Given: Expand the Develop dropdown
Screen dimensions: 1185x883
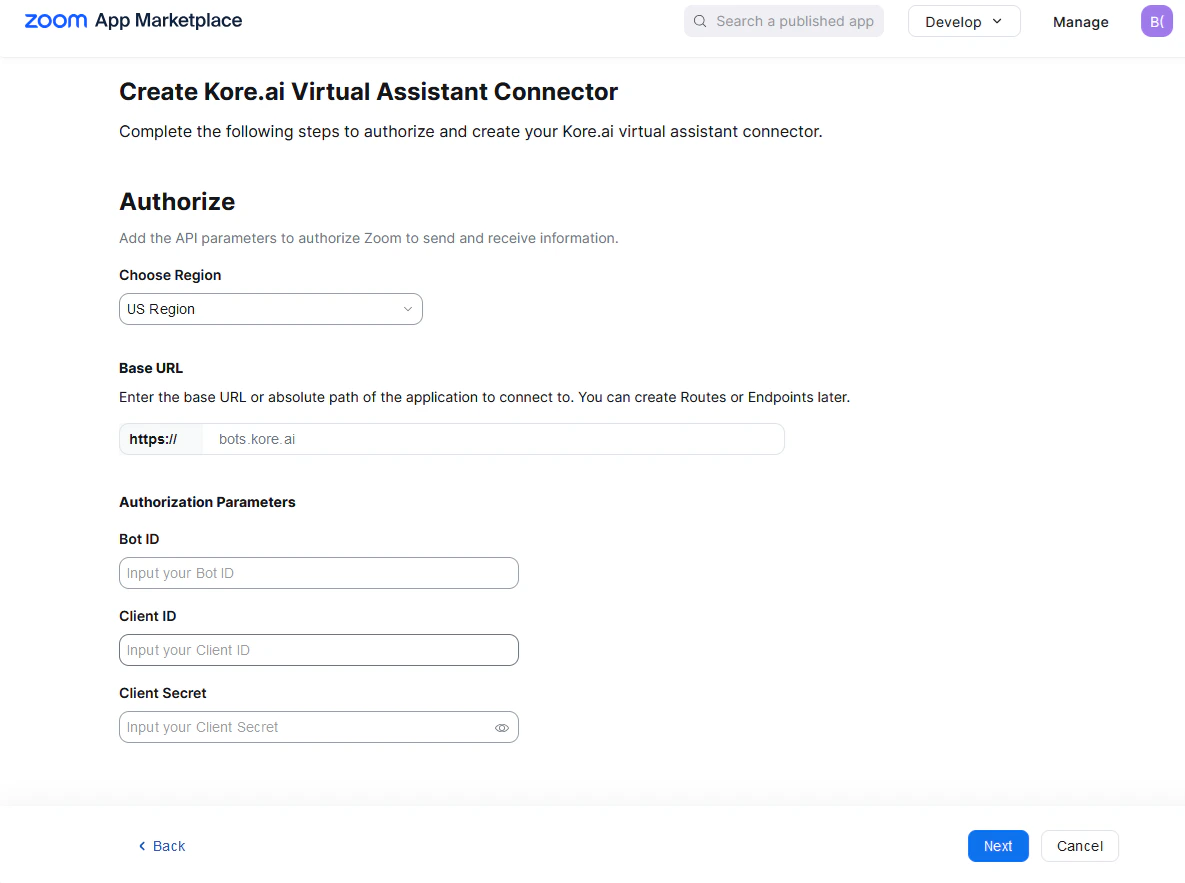Looking at the screenshot, I should [963, 20].
